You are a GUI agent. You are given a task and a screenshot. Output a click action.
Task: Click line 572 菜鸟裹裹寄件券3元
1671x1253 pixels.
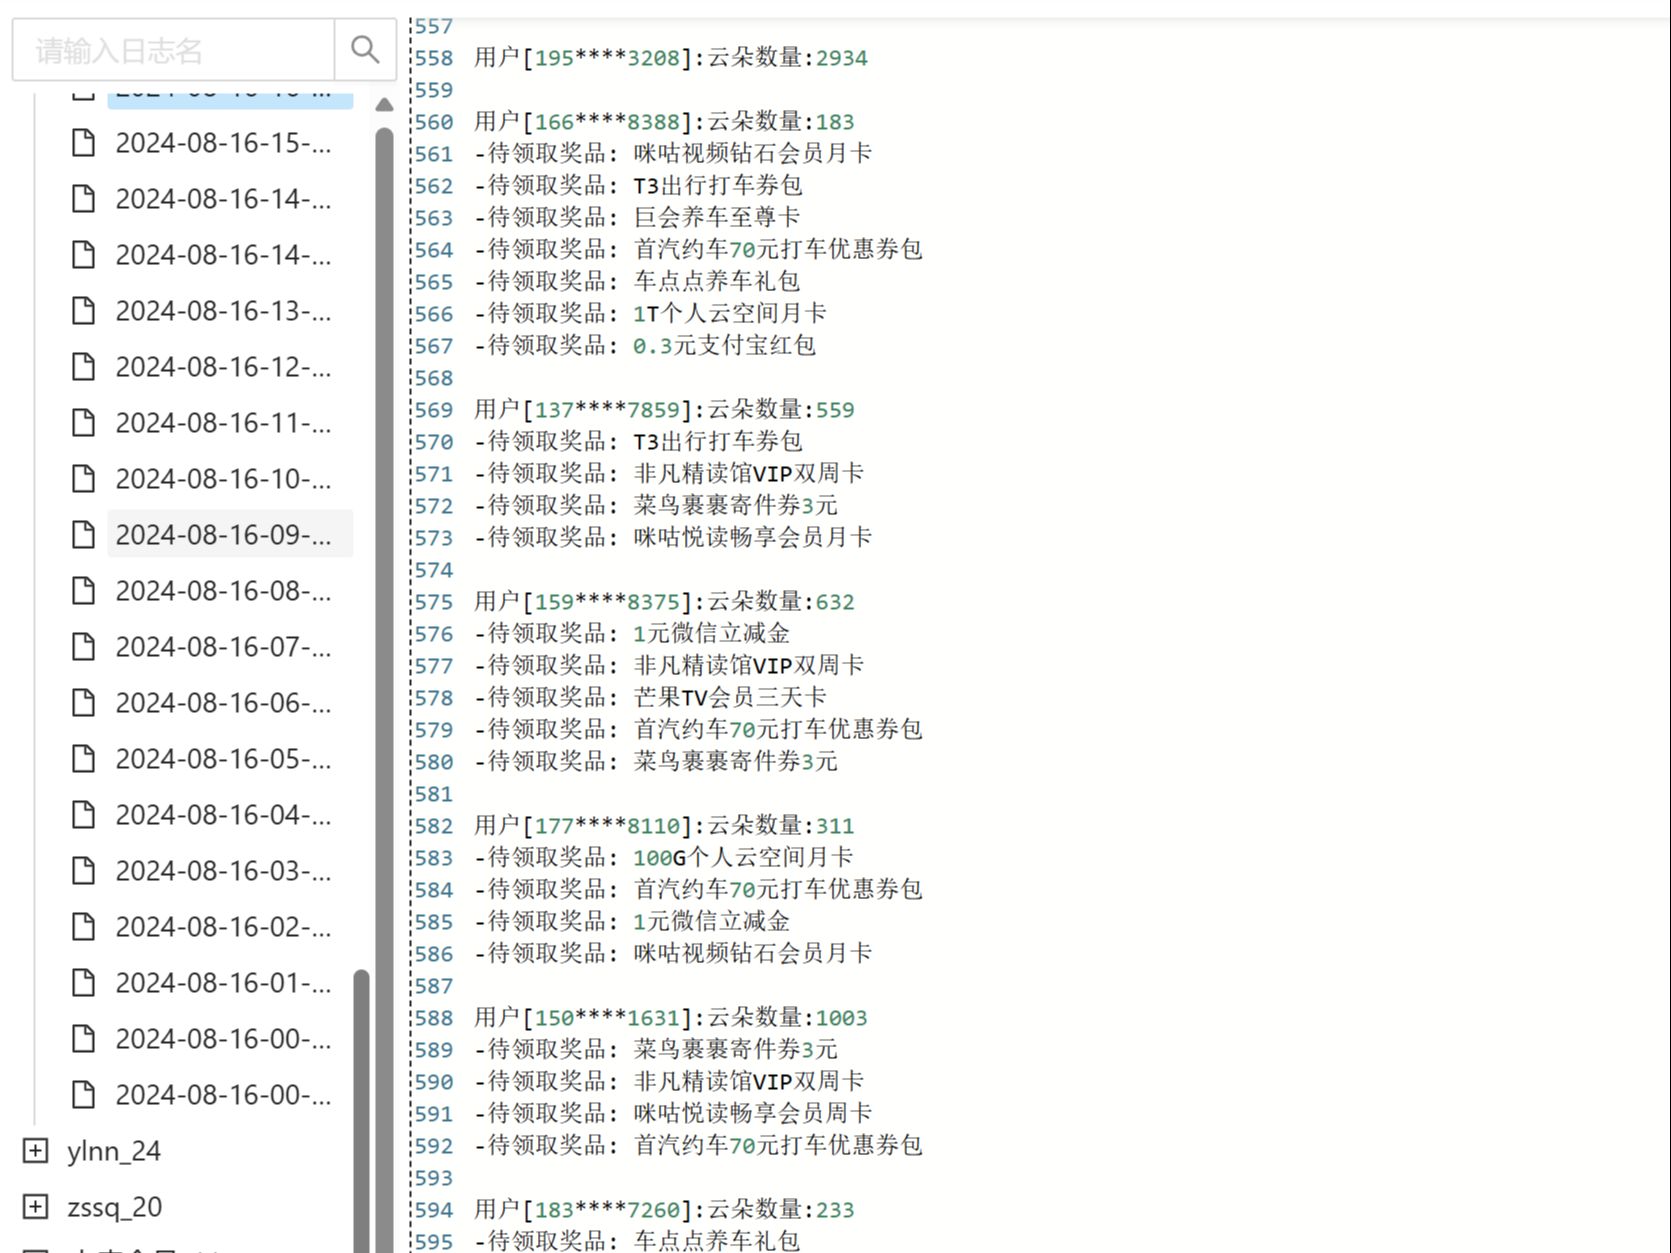pyautogui.click(x=656, y=506)
